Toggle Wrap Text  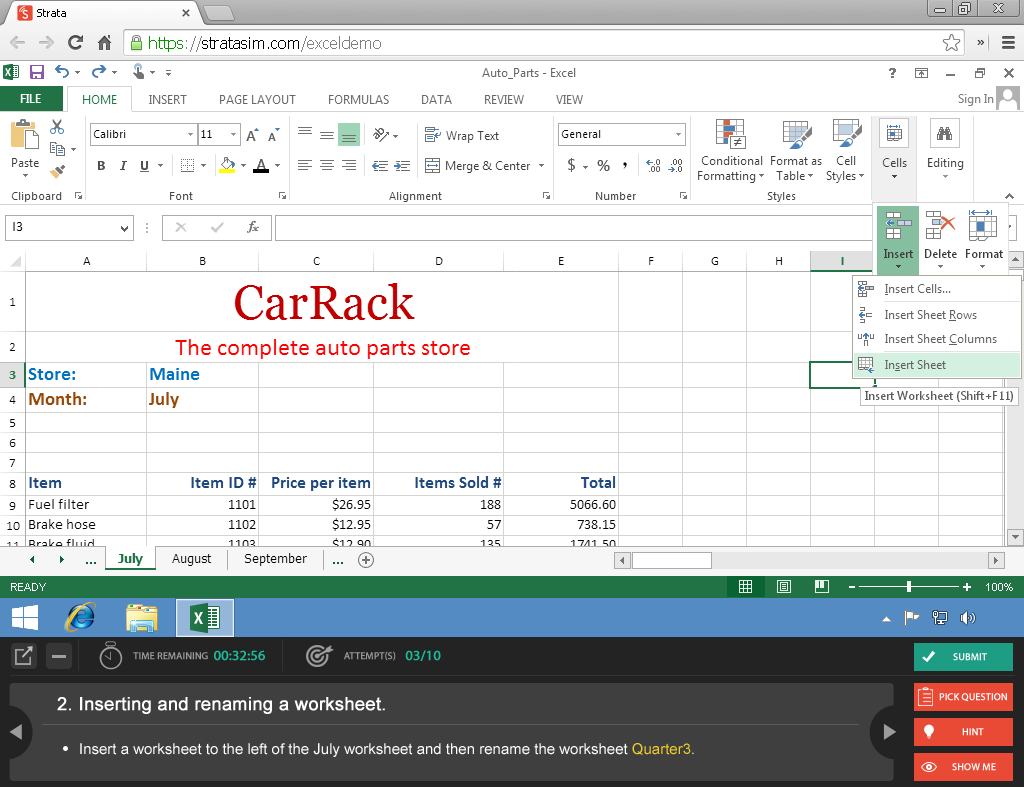[x=462, y=135]
